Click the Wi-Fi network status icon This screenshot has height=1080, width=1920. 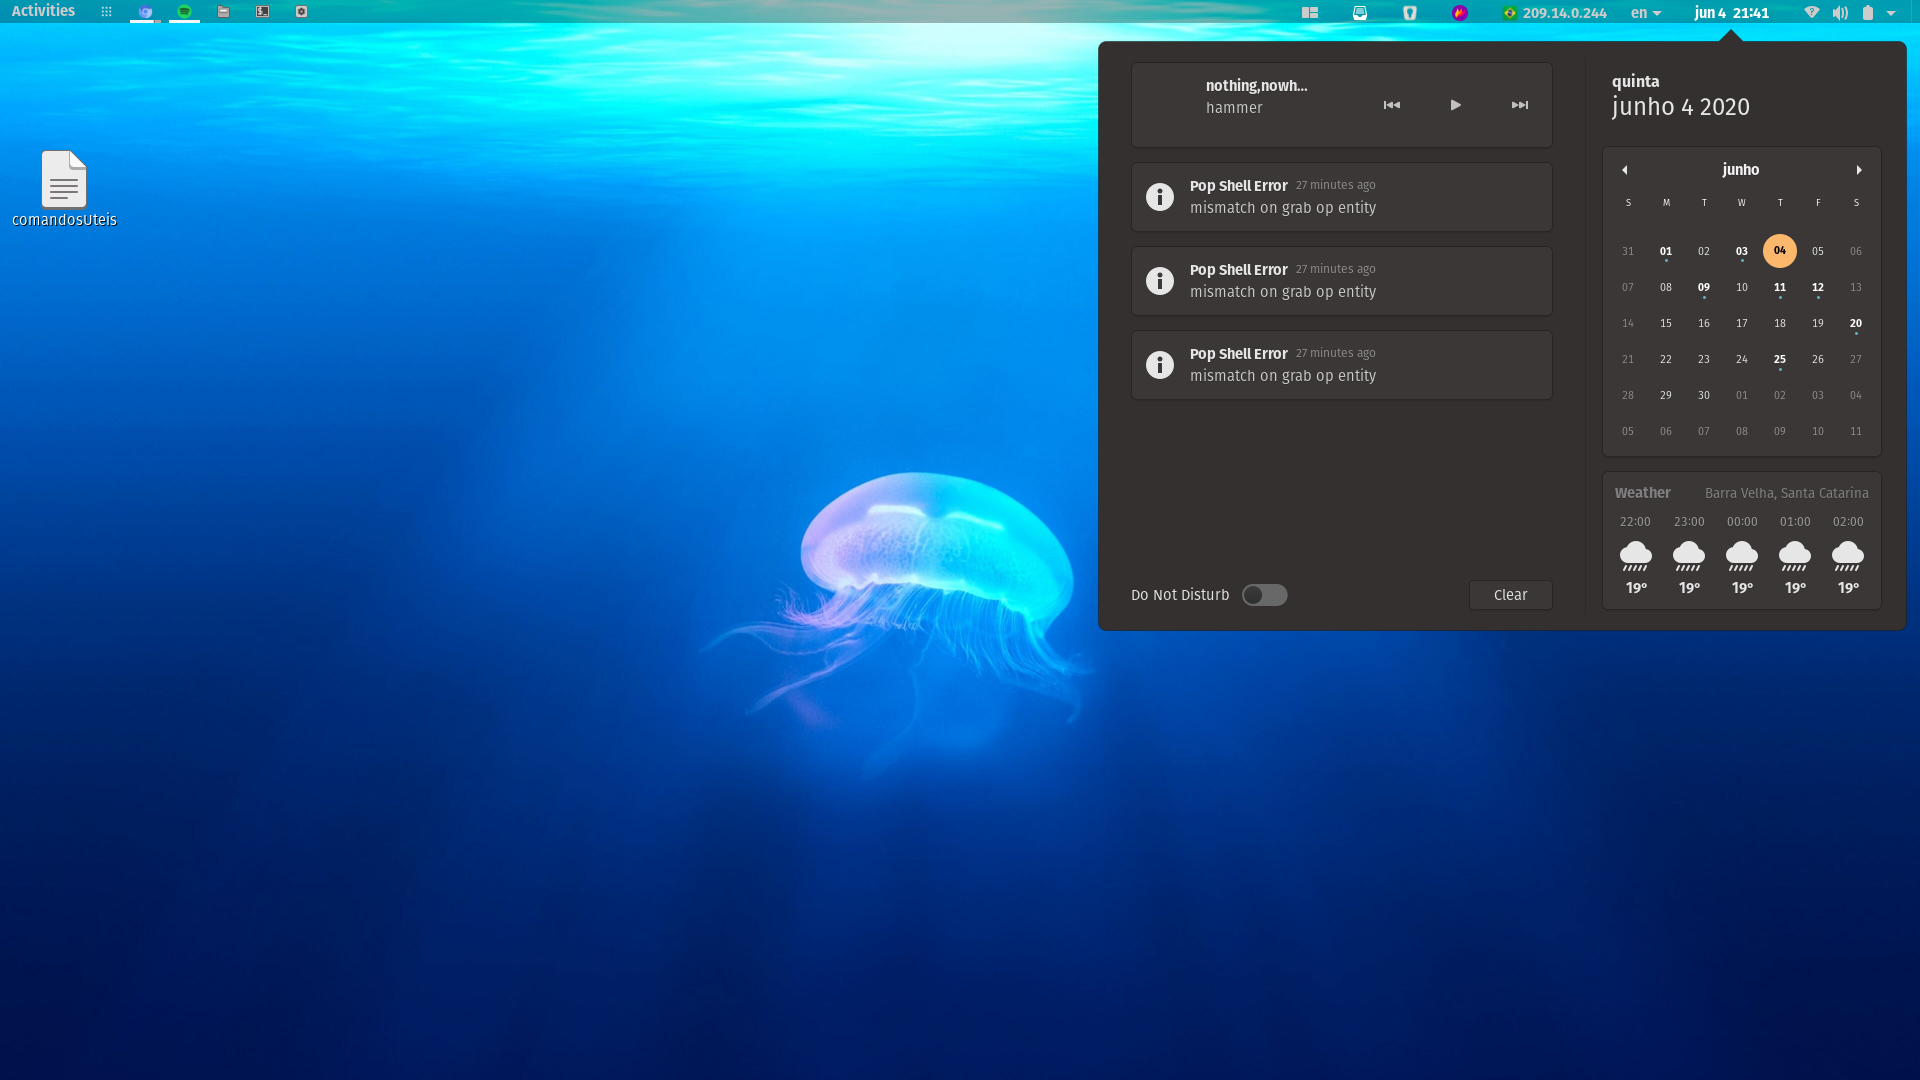(x=1812, y=13)
